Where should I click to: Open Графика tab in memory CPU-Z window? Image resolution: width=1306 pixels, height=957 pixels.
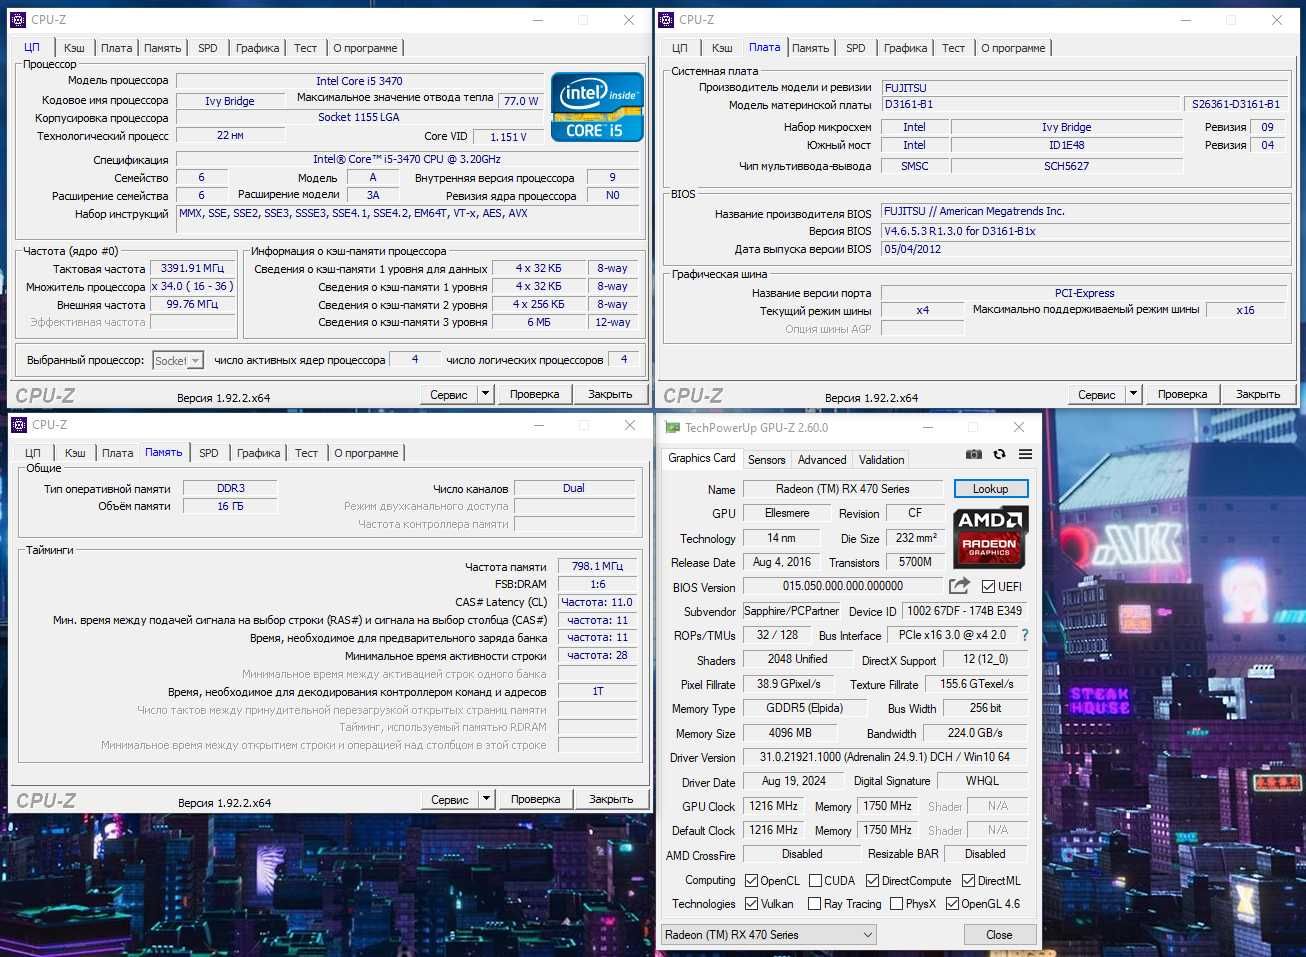[x=259, y=453]
